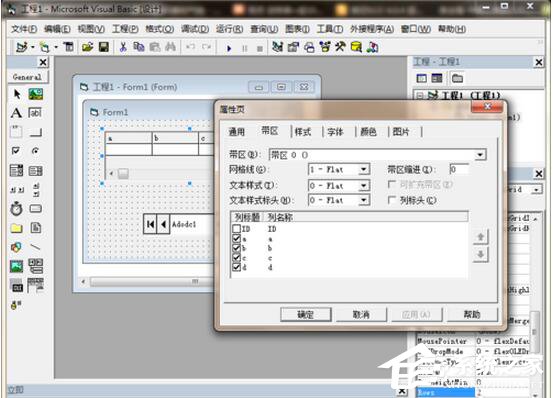
Task: Open the Visual Component Manager icon
Action: tap(372, 47)
